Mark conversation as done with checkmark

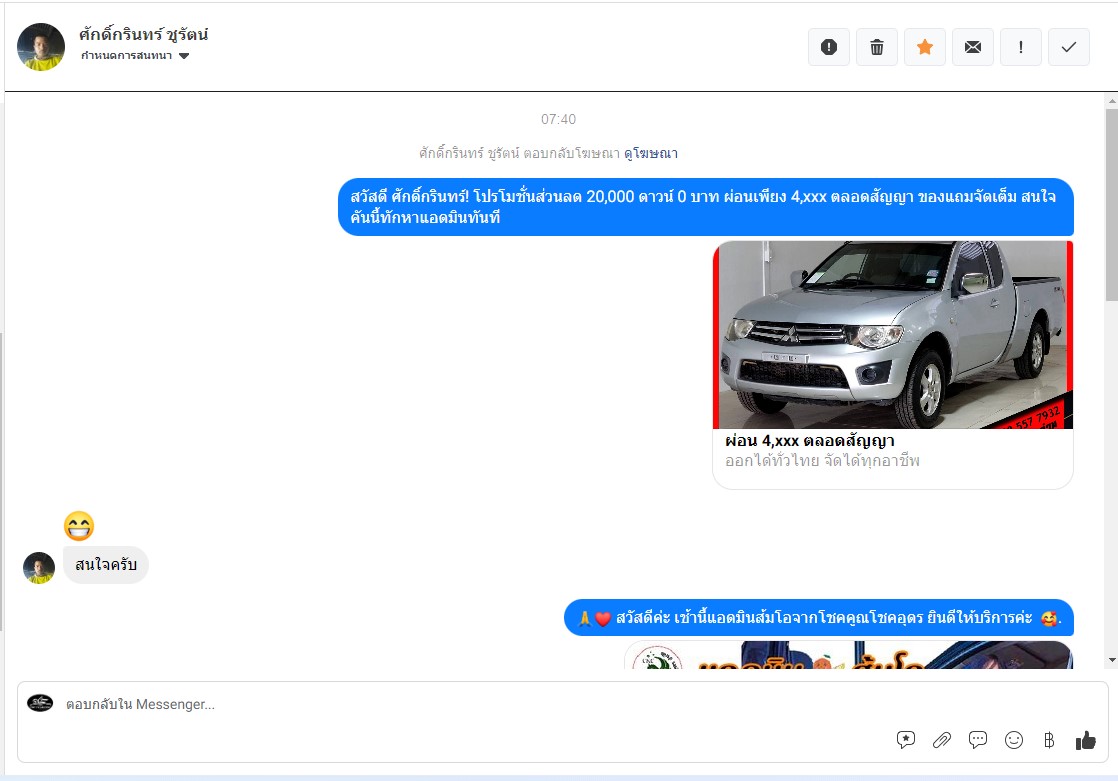click(x=1069, y=47)
